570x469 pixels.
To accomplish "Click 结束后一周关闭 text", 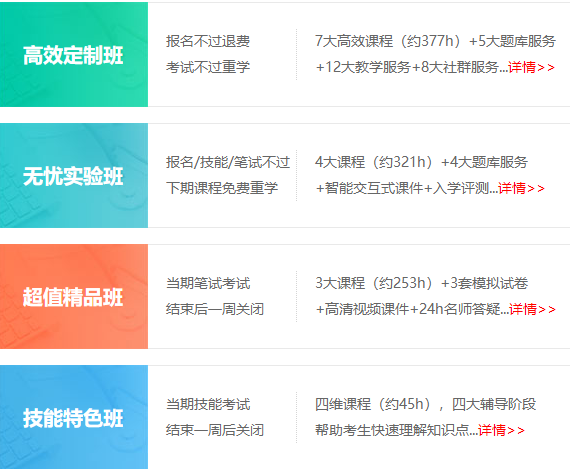I will [x=215, y=309].
